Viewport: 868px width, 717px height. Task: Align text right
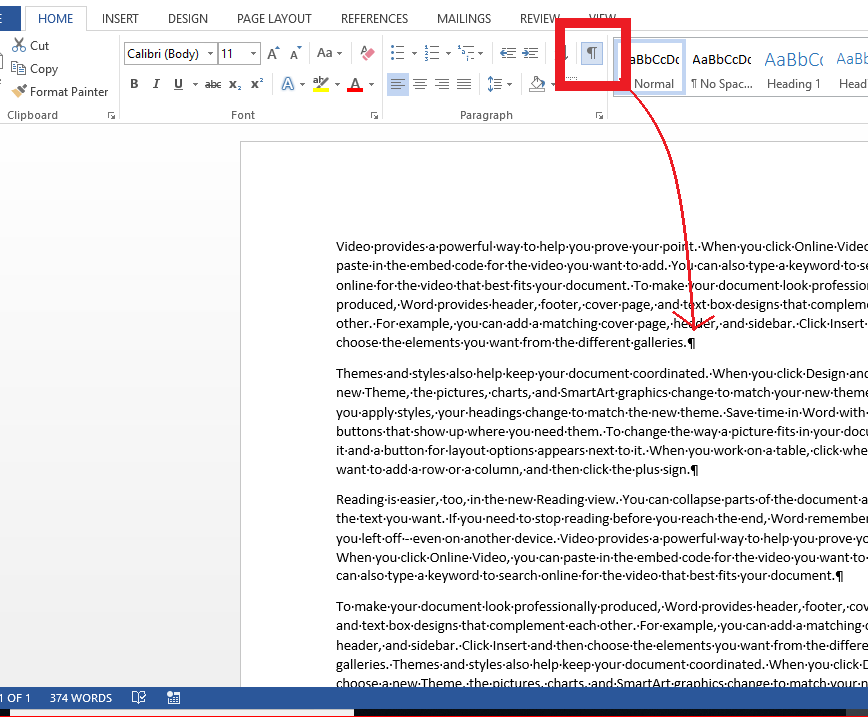coord(442,84)
